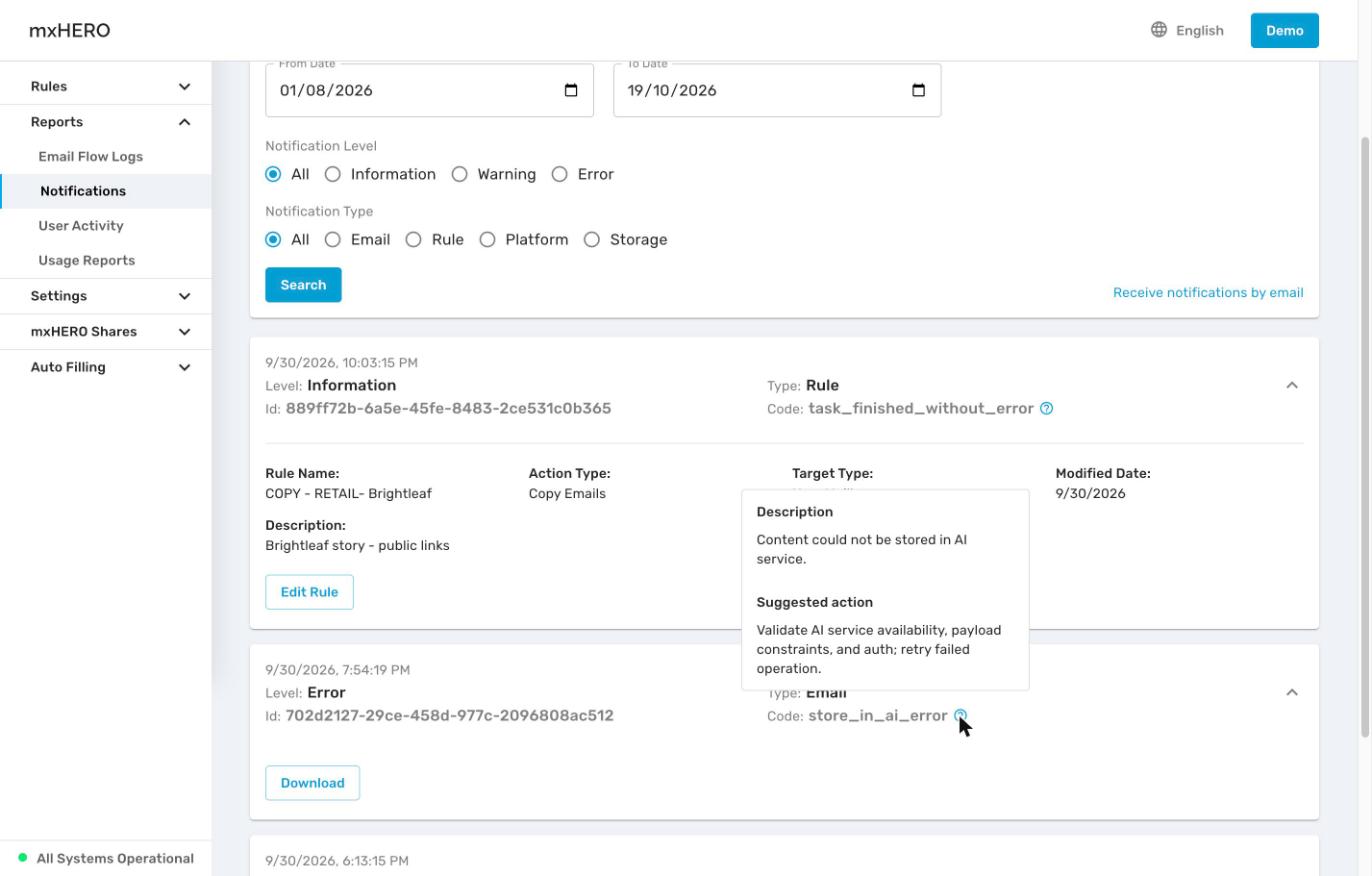Expand the Settings sidebar section
1372x876 pixels.
point(106,296)
